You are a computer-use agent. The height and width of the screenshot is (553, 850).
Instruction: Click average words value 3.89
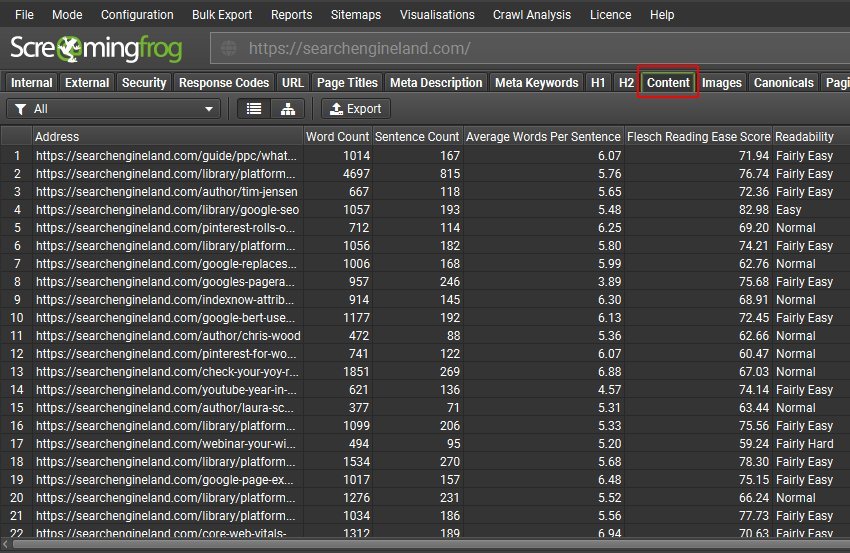point(609,282)
